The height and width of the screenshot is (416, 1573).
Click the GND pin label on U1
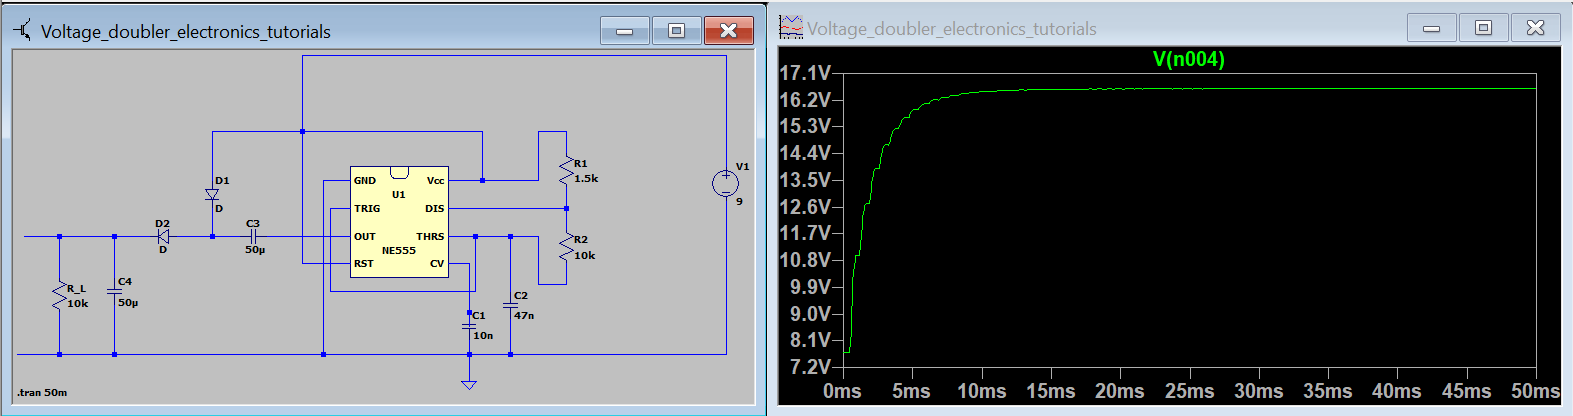[365, 181]
